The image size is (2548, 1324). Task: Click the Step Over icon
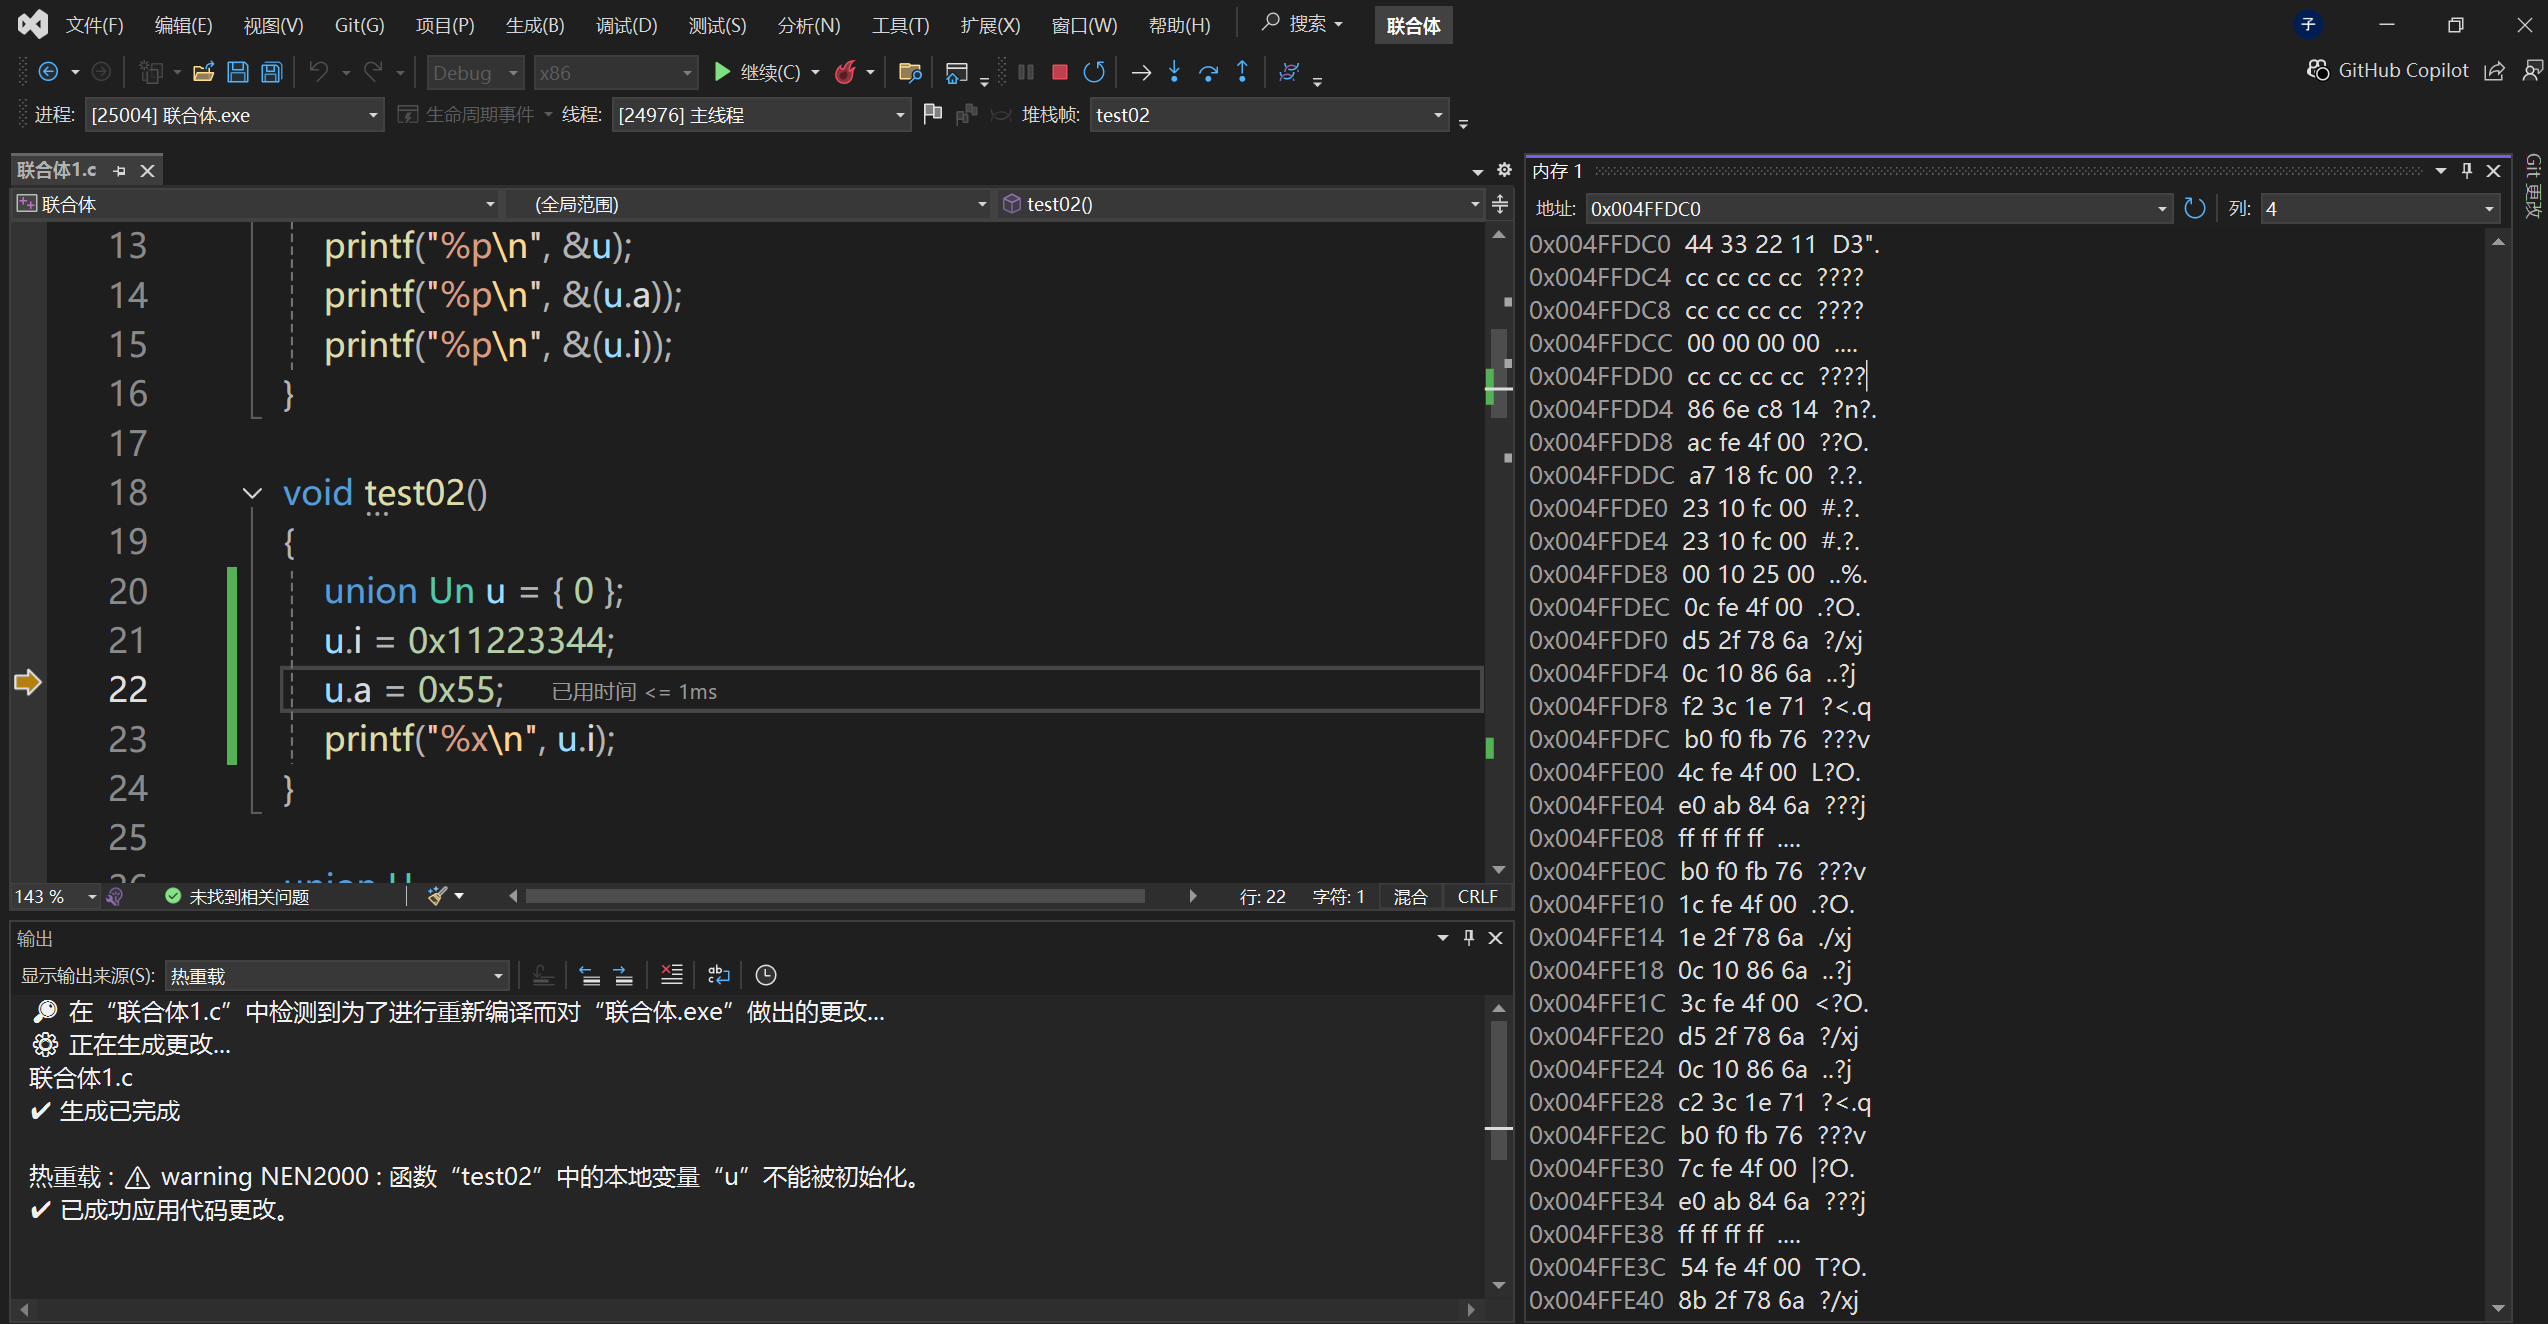1208,72
